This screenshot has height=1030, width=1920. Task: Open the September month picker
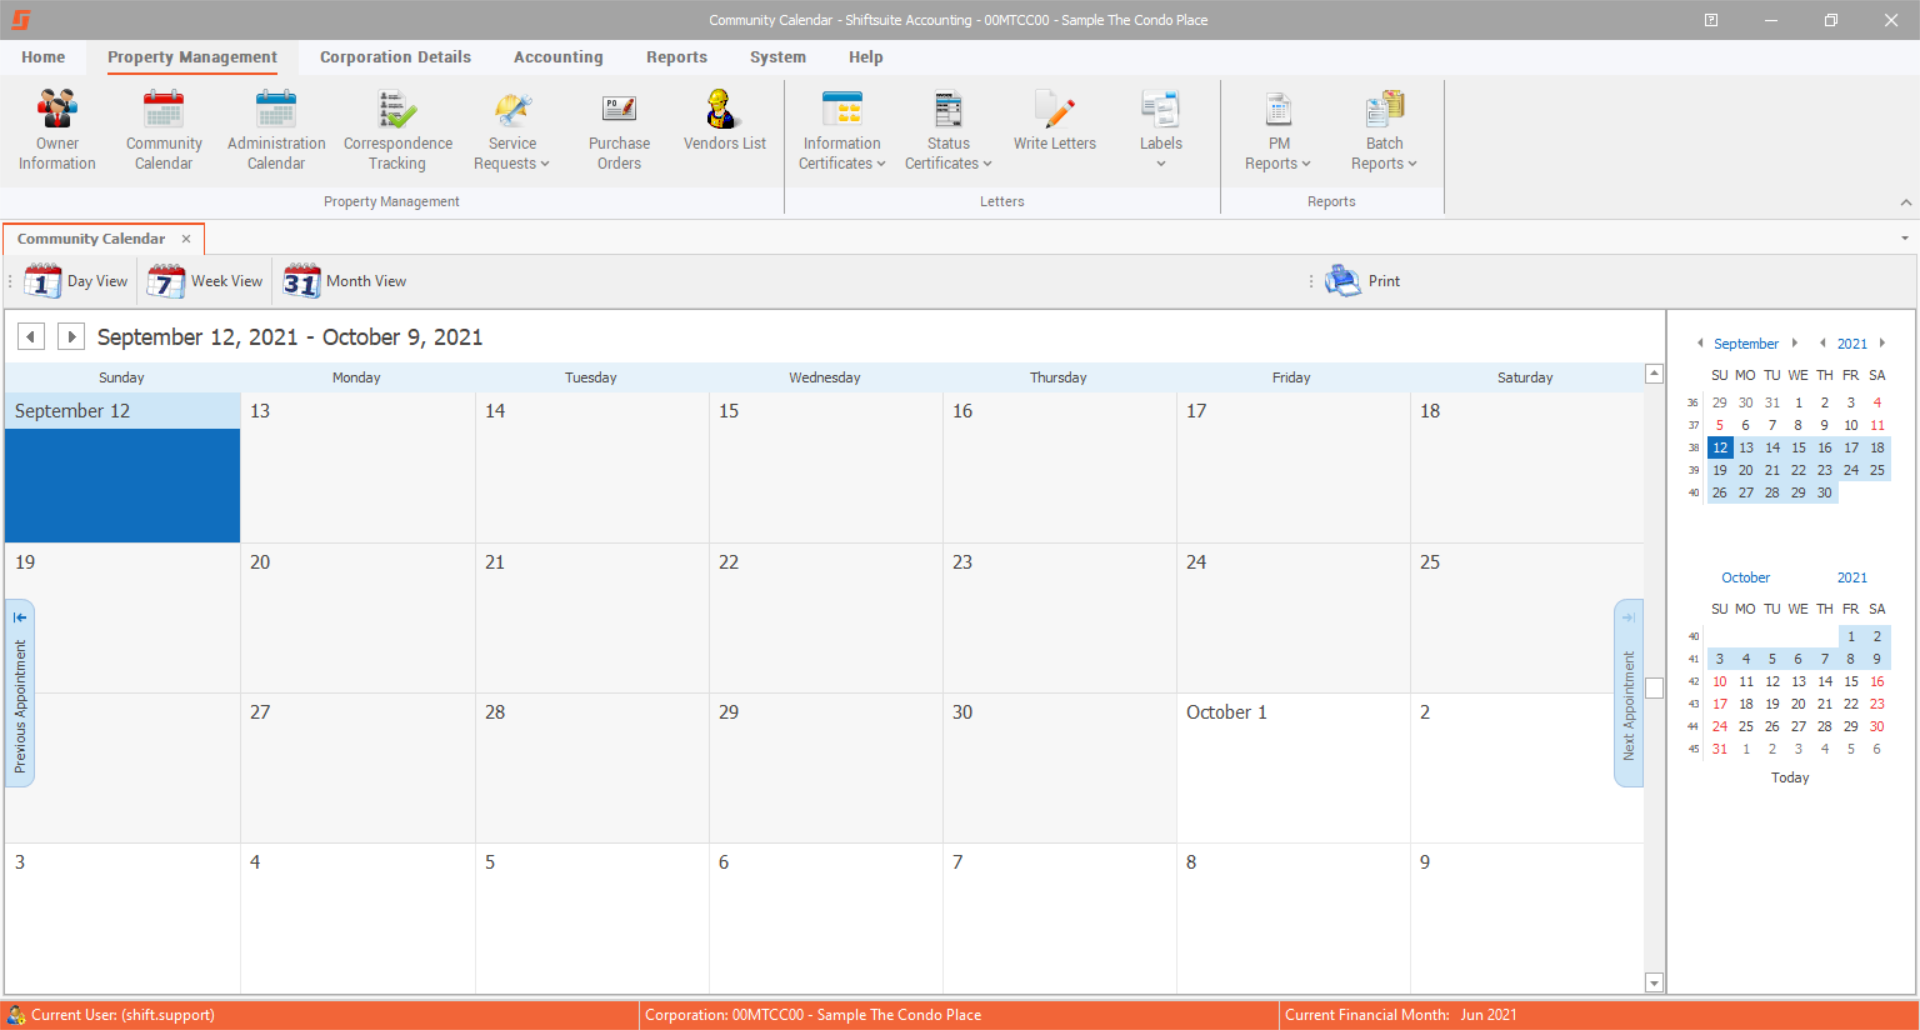(1746, 344)
